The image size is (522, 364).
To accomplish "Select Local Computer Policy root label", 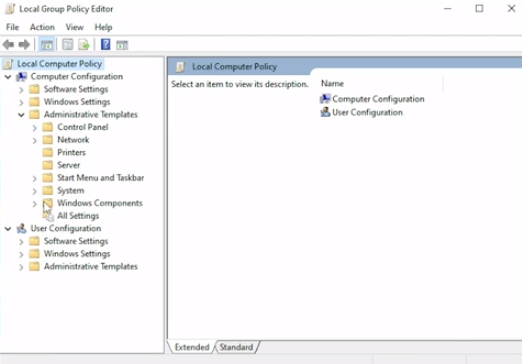I will coord(60,64).
